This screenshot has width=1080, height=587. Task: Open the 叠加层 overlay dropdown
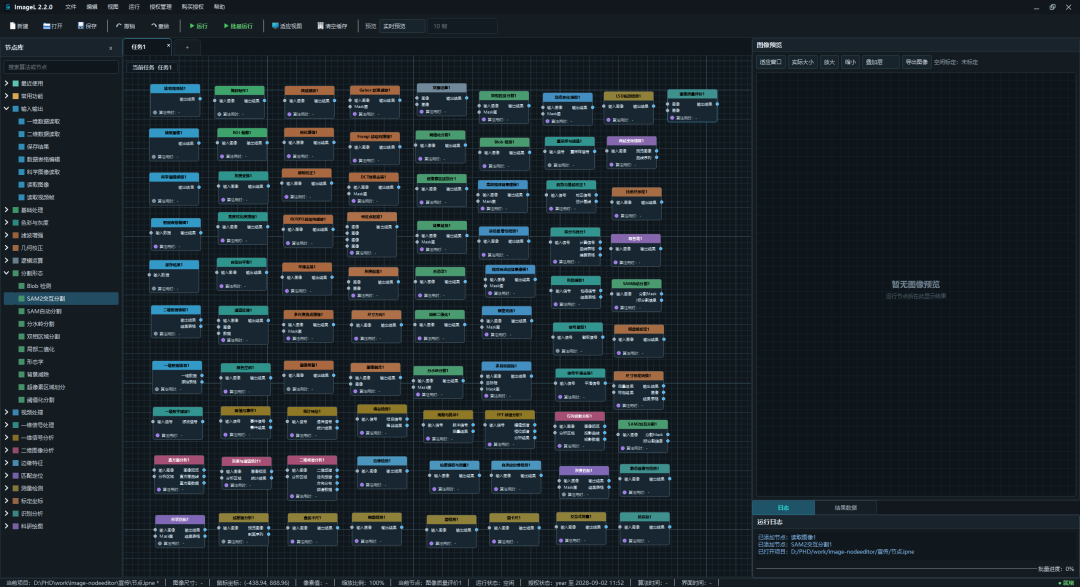point(881,62)
